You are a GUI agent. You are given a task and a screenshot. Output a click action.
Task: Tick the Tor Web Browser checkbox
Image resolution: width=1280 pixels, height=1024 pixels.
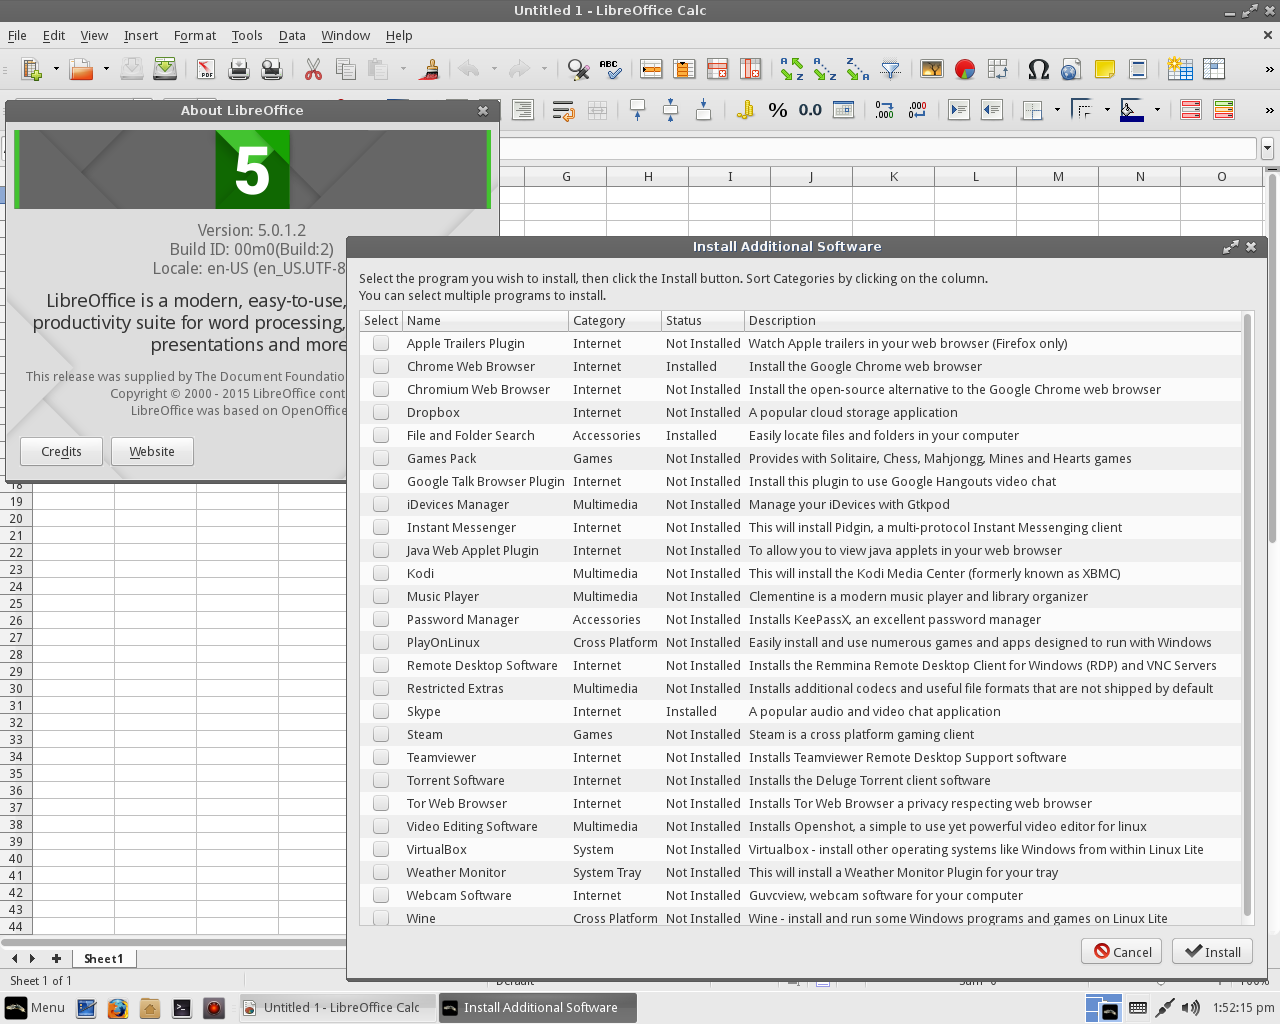pos(381,803)
